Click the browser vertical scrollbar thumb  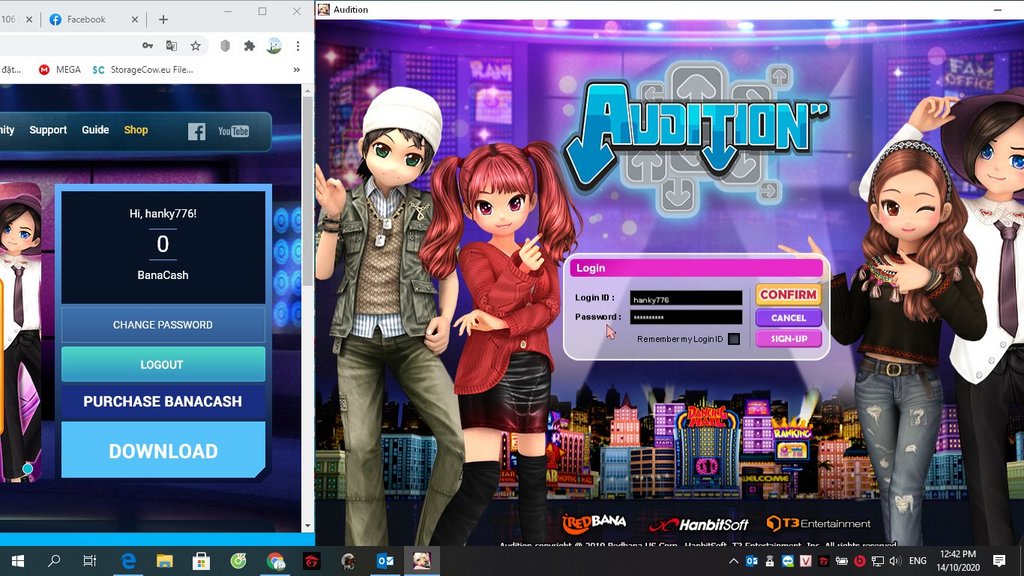tap(308, 191)
